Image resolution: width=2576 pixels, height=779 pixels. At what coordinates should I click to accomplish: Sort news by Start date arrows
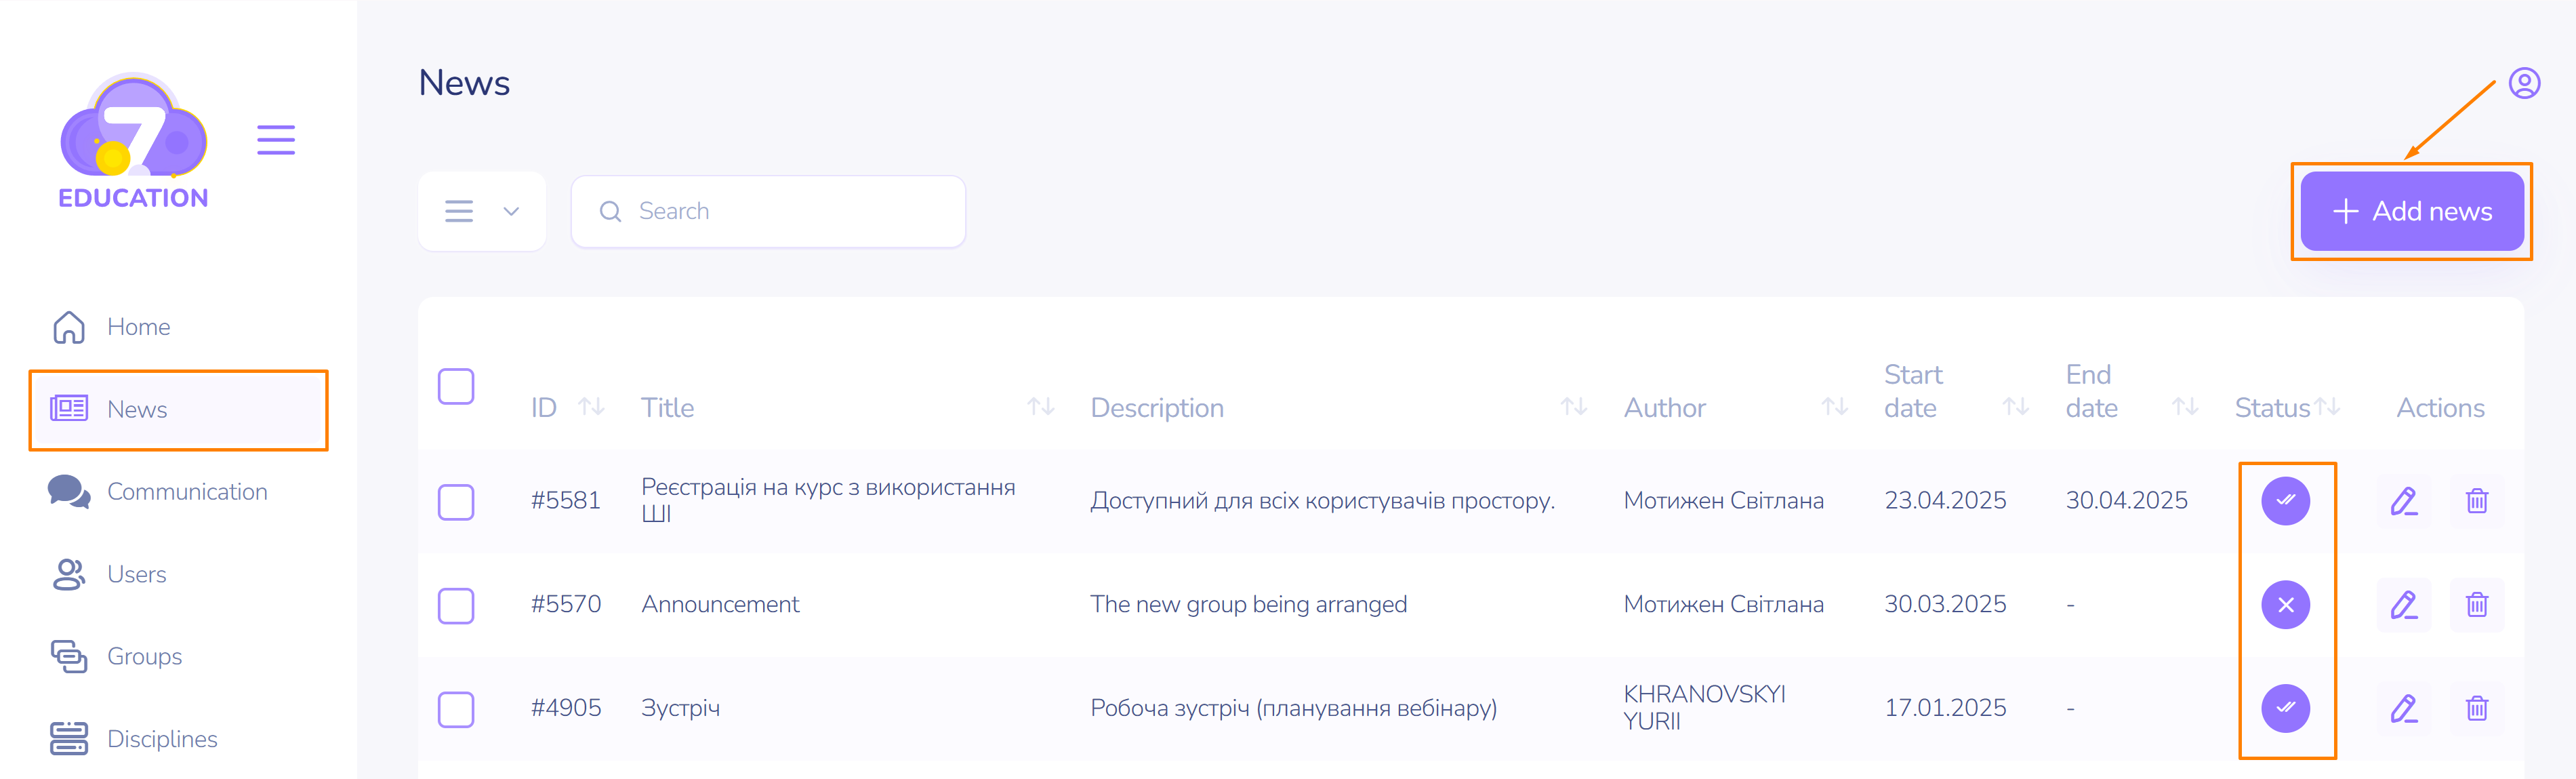point(2015,407)
